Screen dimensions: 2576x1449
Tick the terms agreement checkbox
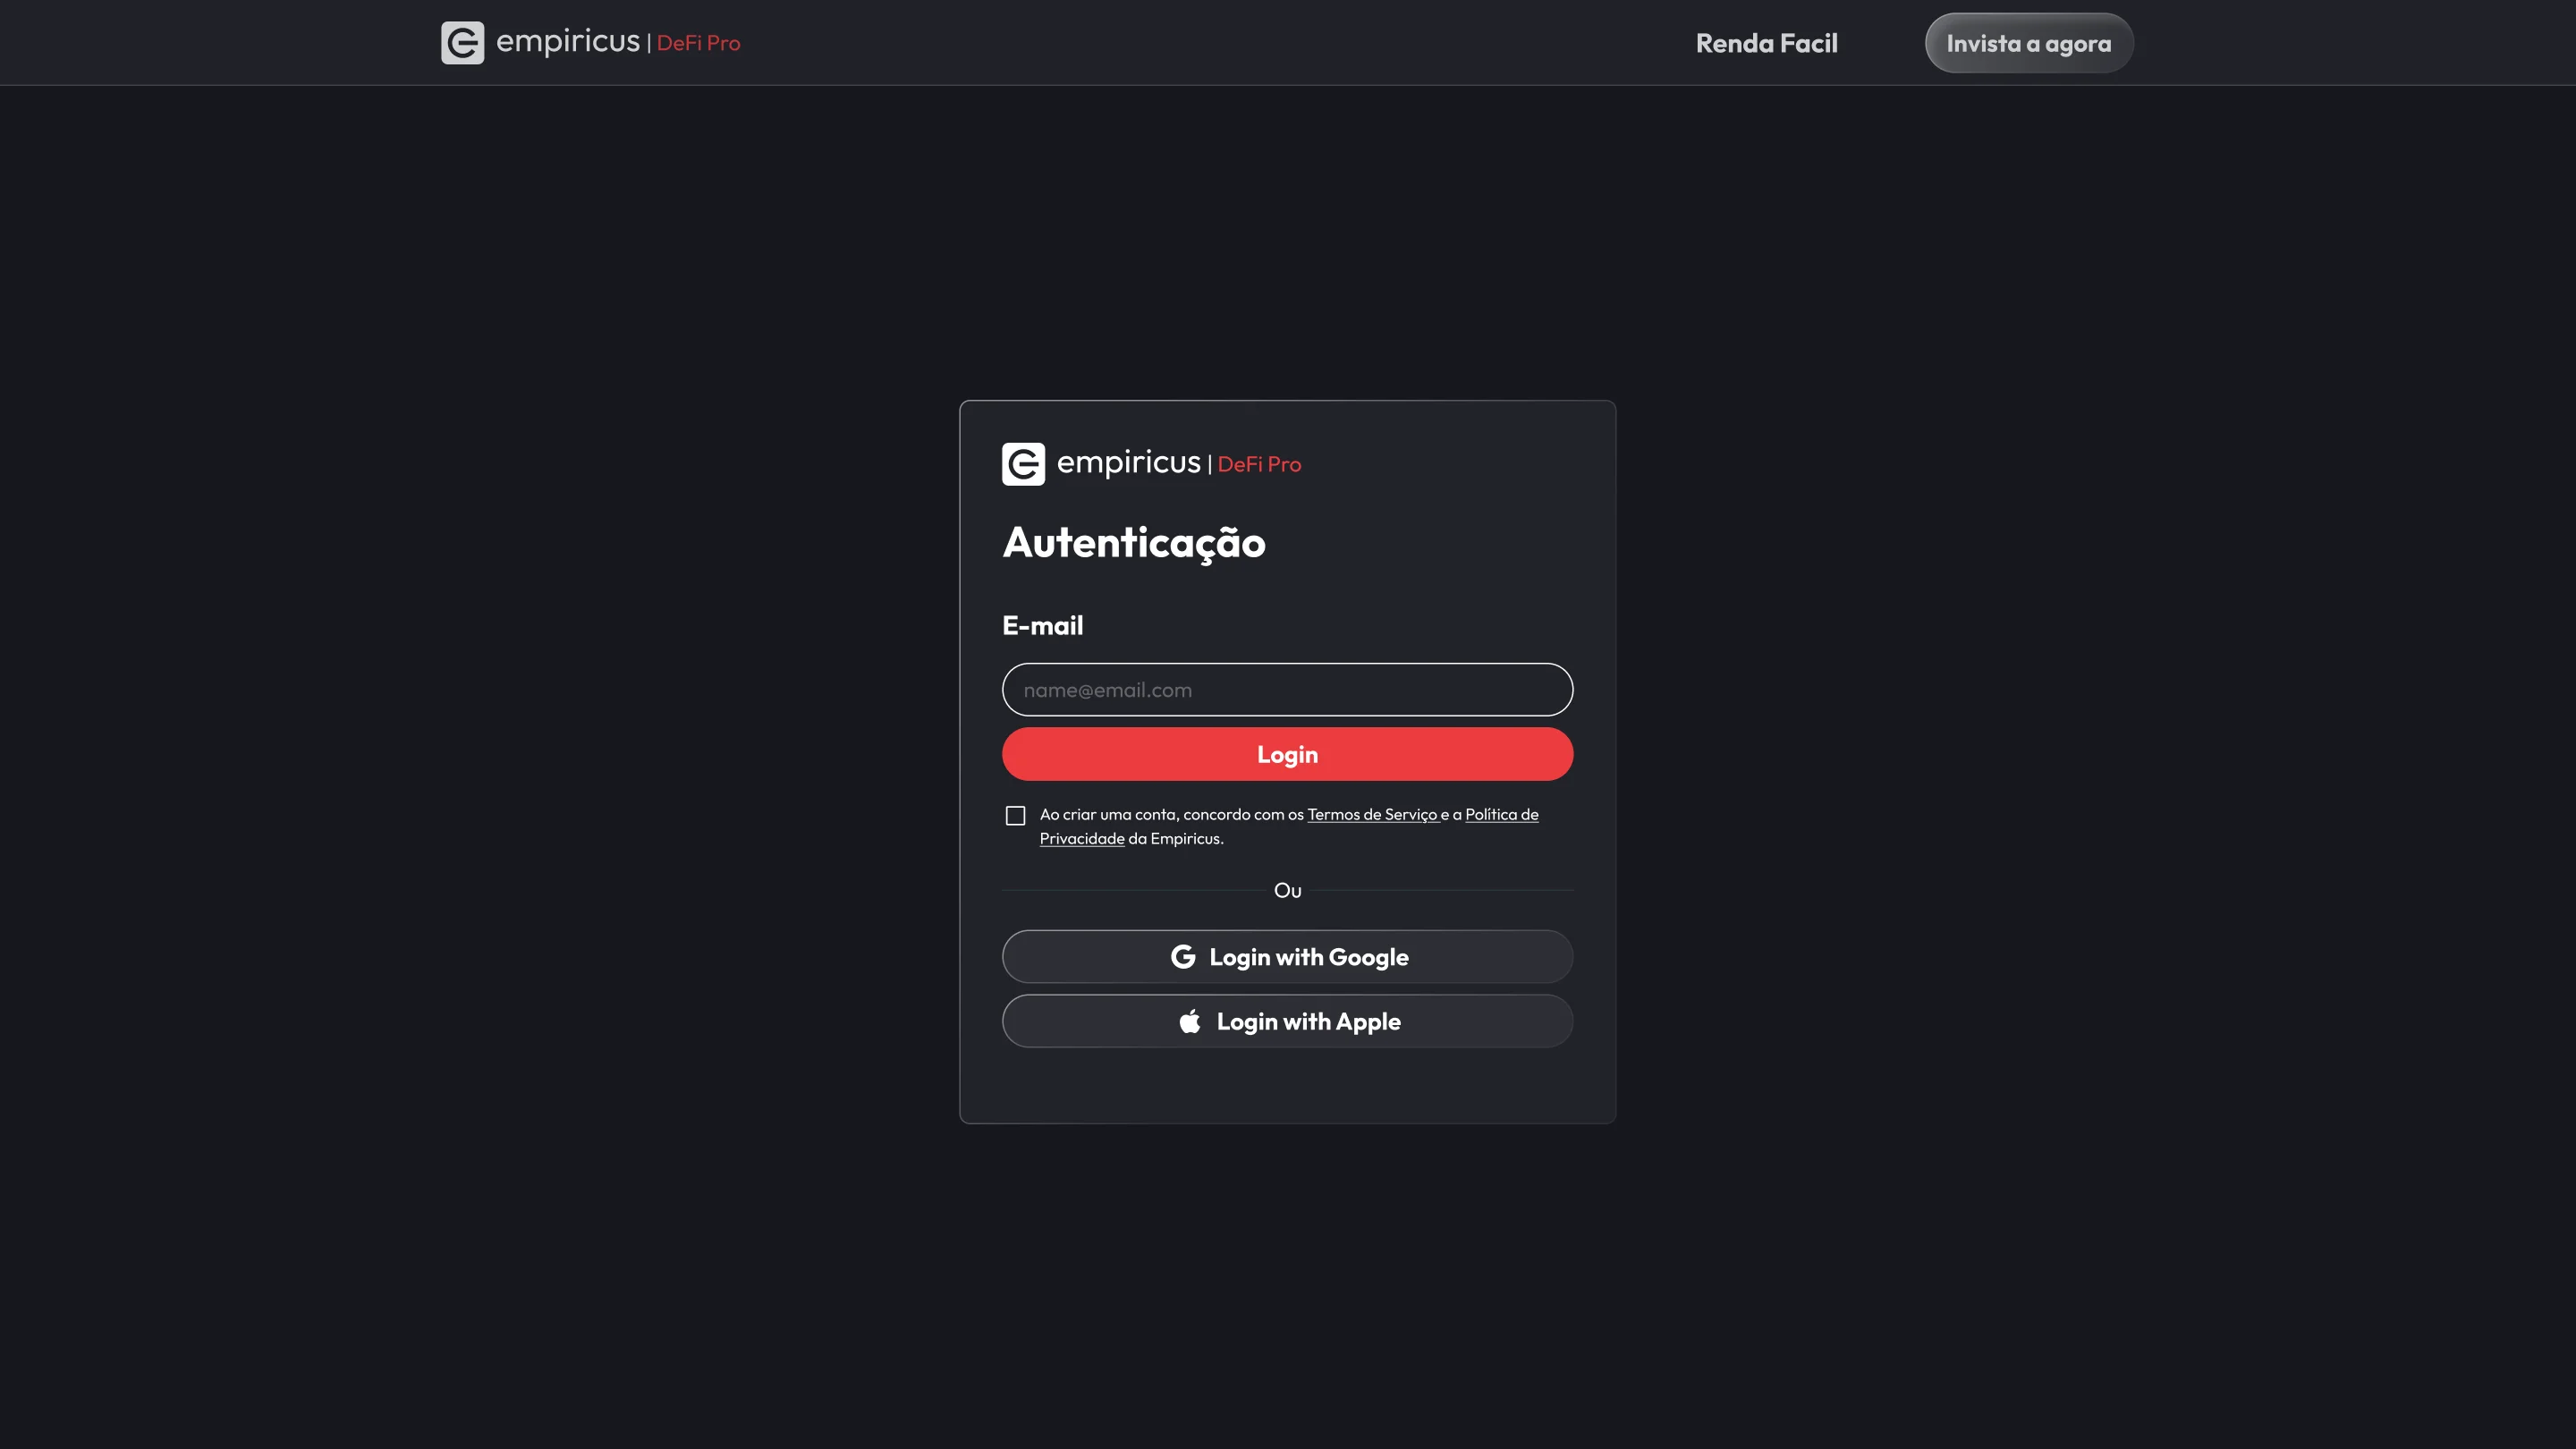1015,816
